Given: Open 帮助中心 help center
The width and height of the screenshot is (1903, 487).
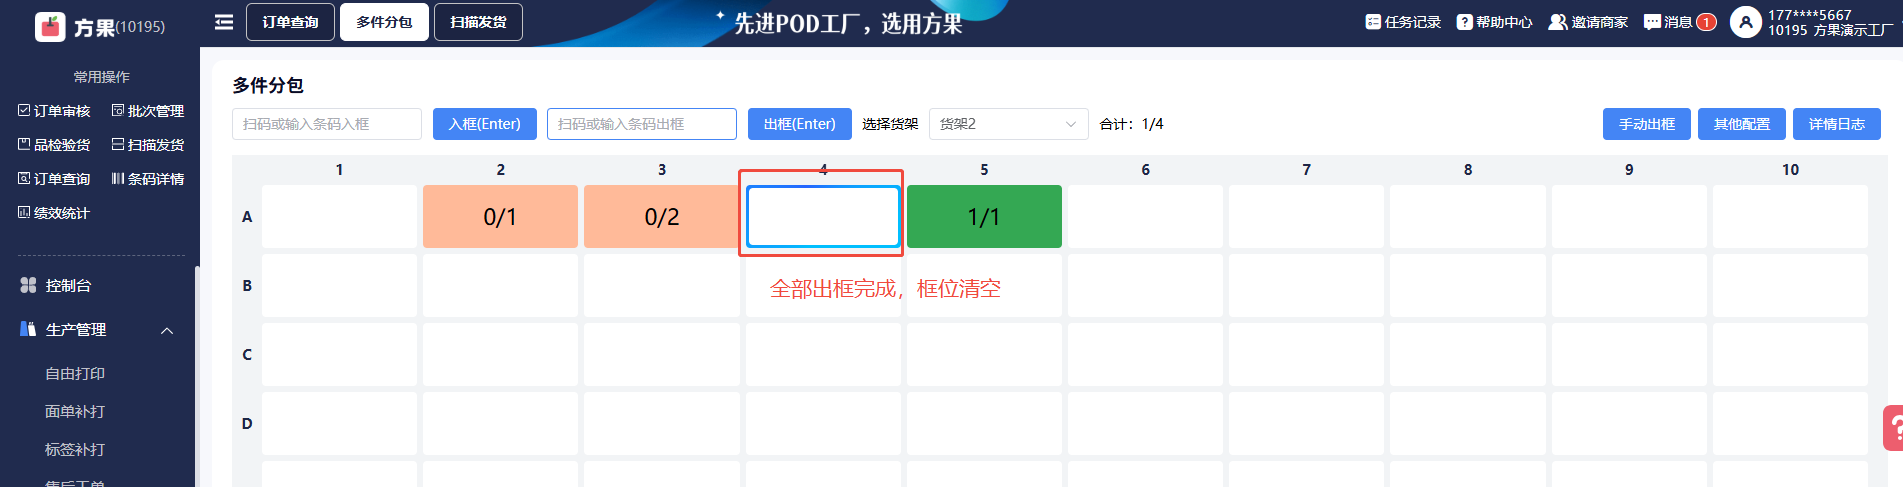Looking at the screenshot, I should point(1494,22).
